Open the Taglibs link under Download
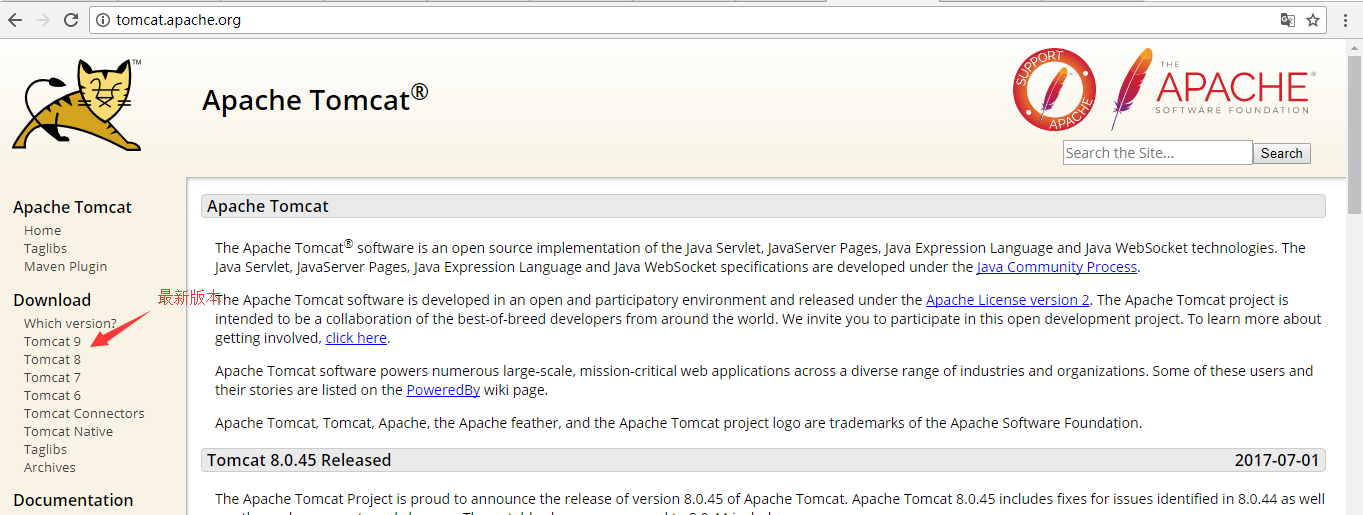The width and height of the screenshot is (1363, 515). coord(45,449)
